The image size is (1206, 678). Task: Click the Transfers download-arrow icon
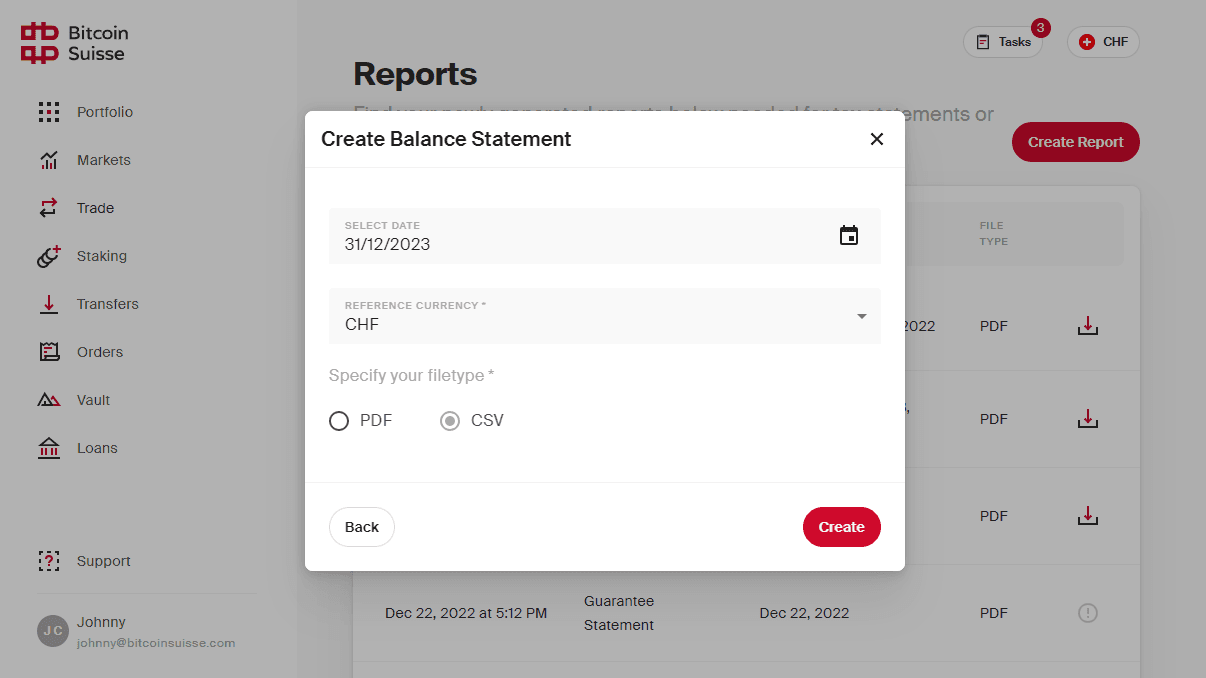click(x=49, y=304)
